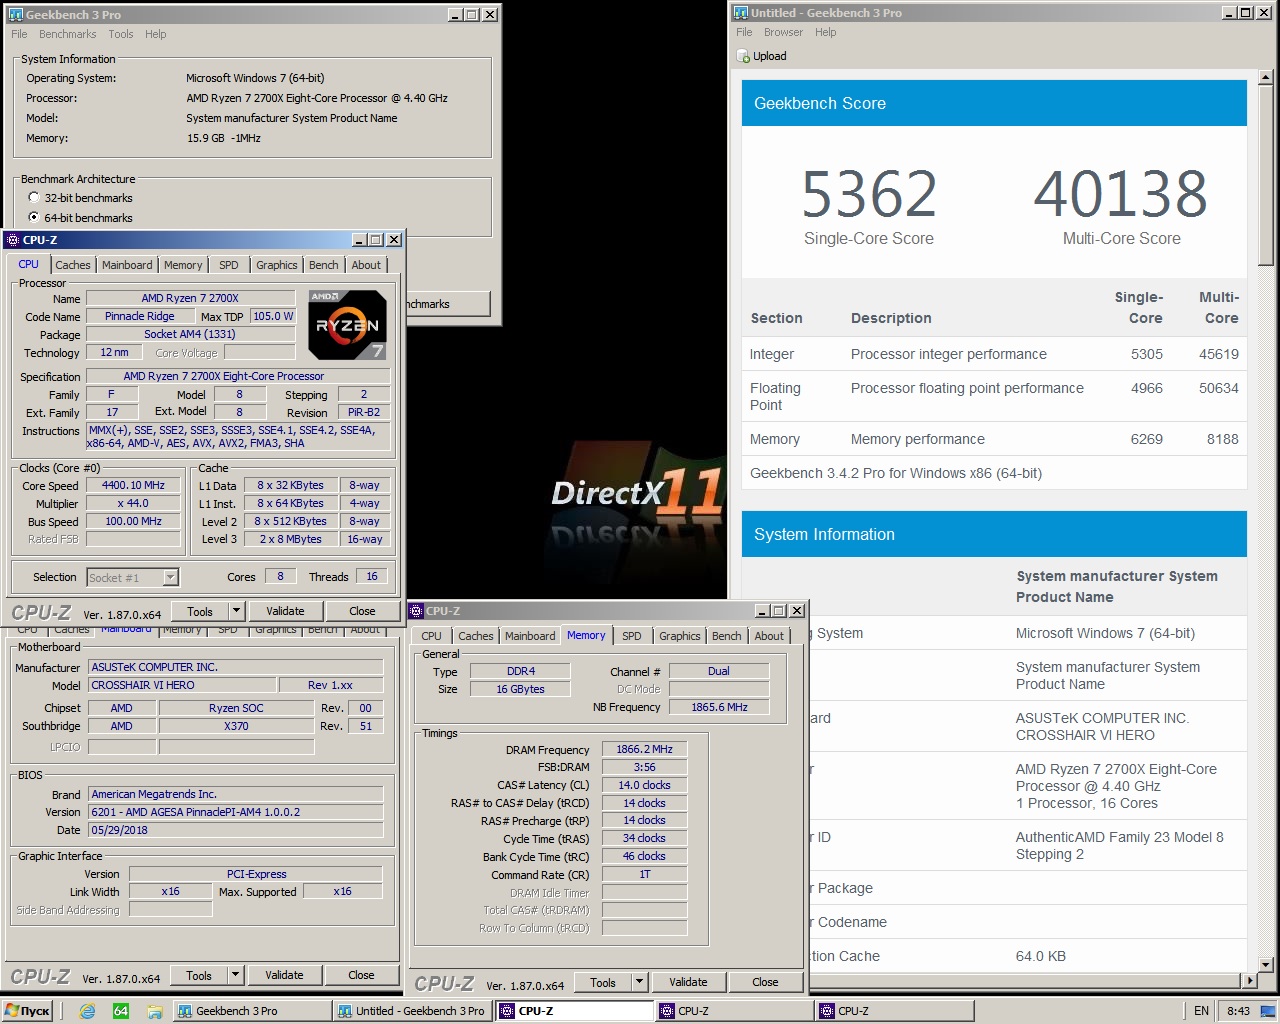Click Close button in Memory CPU-Z window
Image resolution: width=1280 pixels, height=1024 pixels.
[x=765, y=982]
